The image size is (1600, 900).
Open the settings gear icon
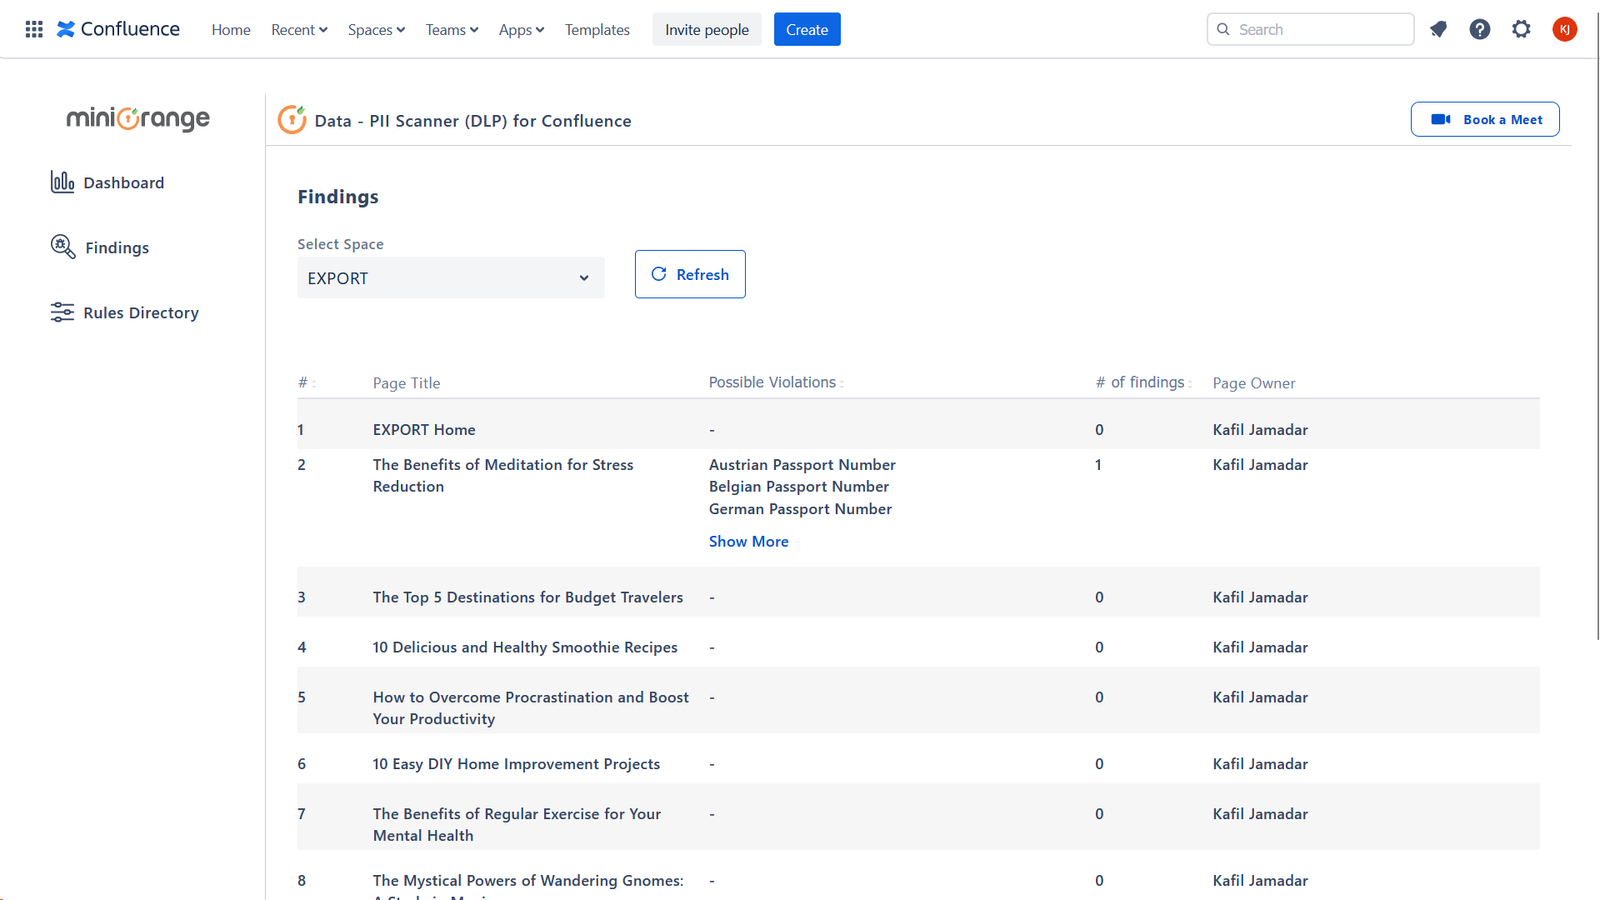pos(1521,29)
